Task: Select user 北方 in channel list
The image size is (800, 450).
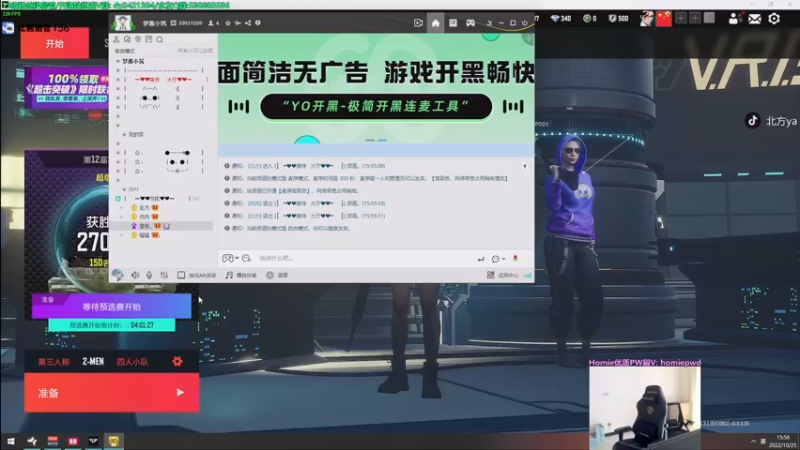Action: pyautogui.click(x=145, y=208)
